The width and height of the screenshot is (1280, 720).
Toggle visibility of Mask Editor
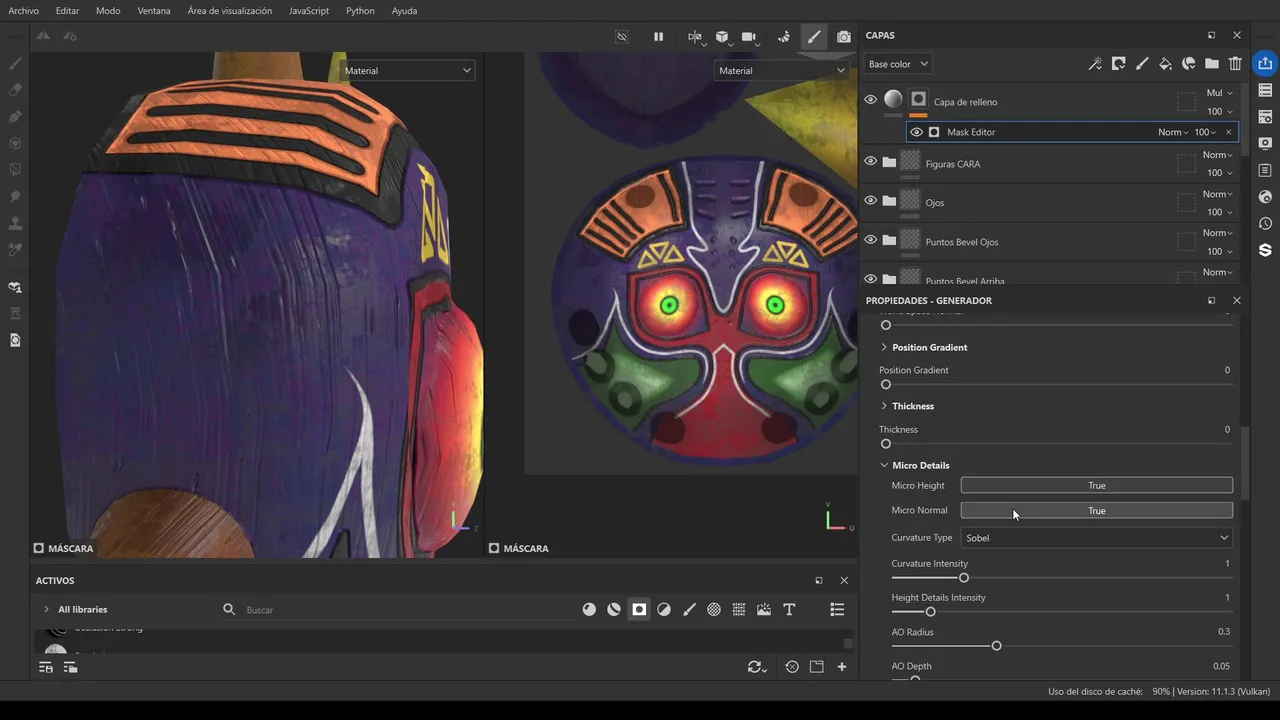pos(916,132)
